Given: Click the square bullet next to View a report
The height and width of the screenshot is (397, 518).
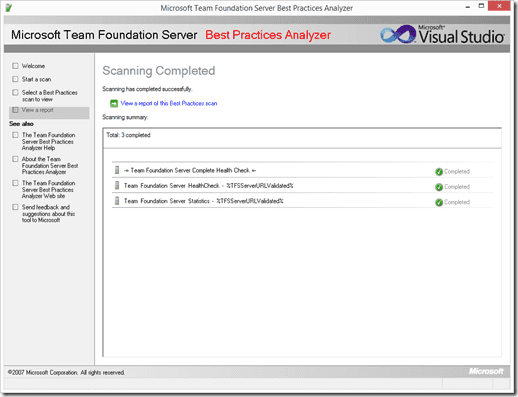Looking at the screenshot, I should pyautogui.click(x=15, y=110).
